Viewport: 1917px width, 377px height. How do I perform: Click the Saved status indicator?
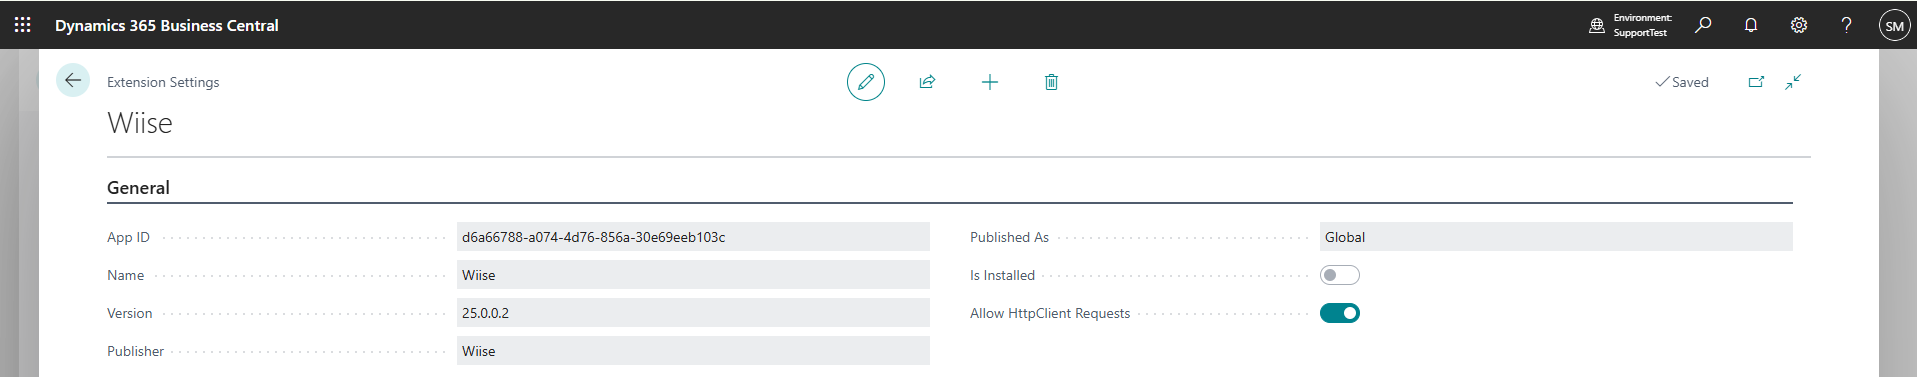(1682, 82)
